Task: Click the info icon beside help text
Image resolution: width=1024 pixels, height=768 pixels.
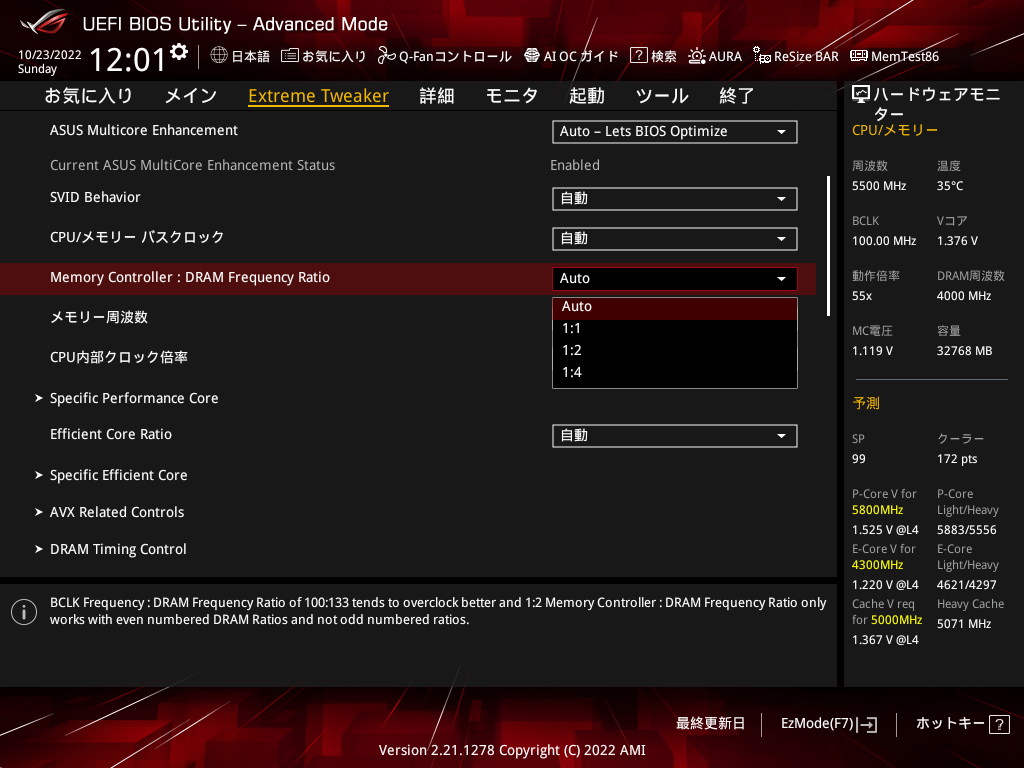Action: 24,612
